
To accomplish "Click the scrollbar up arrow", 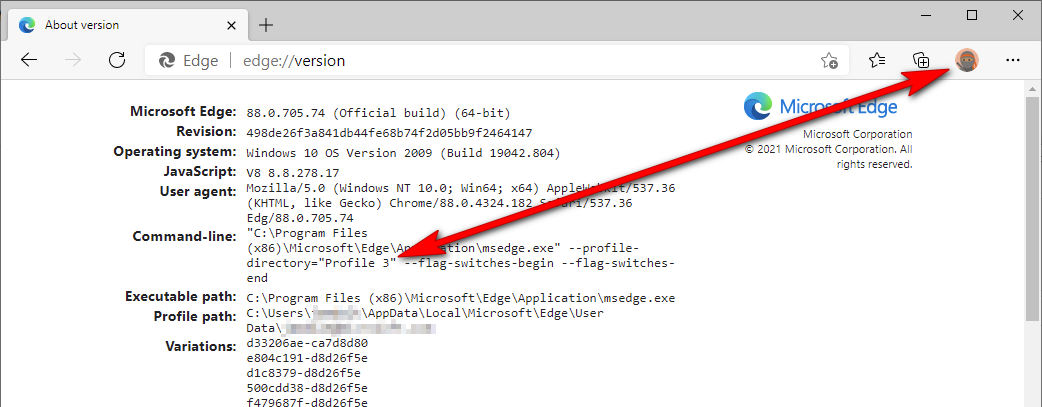I will [x=1031, y=88].
